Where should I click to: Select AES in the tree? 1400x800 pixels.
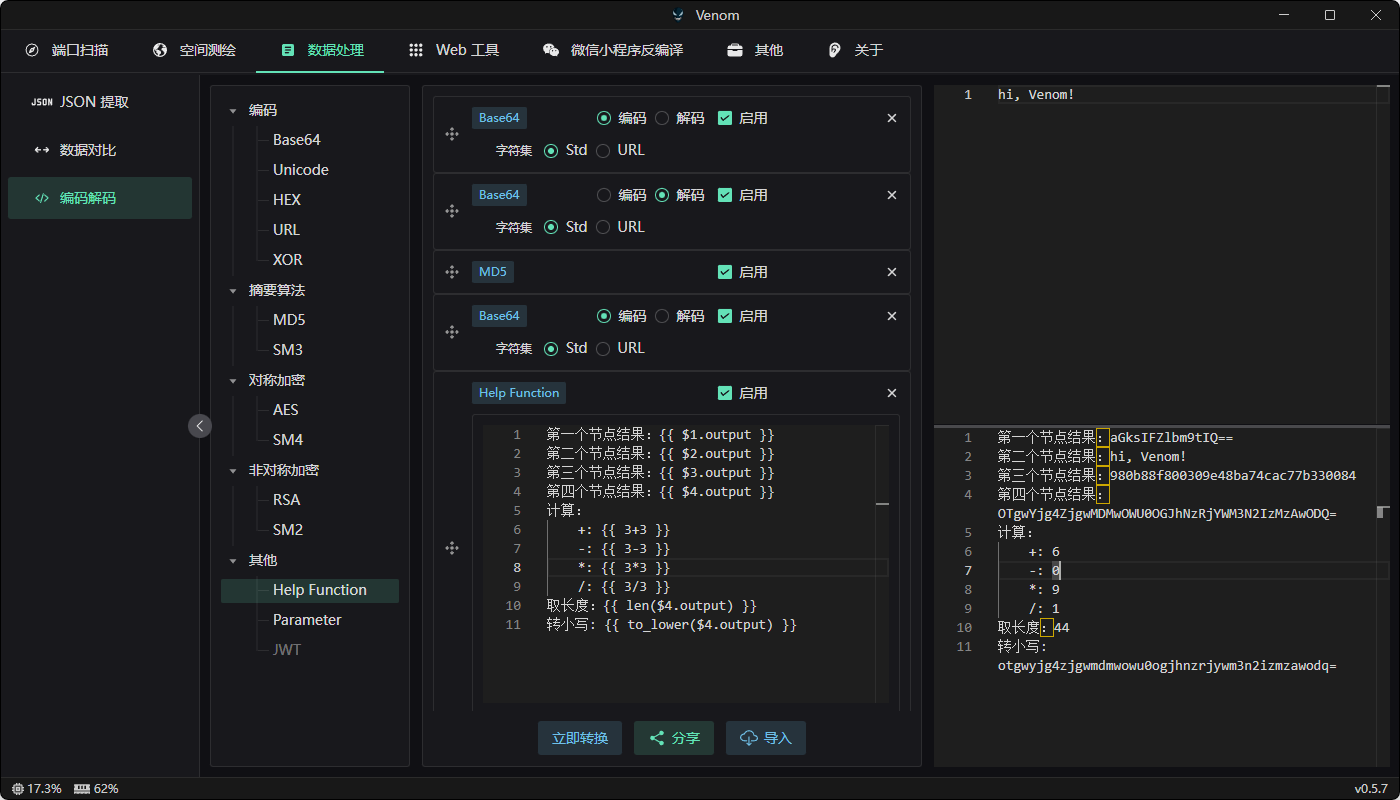(x=286, y=410)
